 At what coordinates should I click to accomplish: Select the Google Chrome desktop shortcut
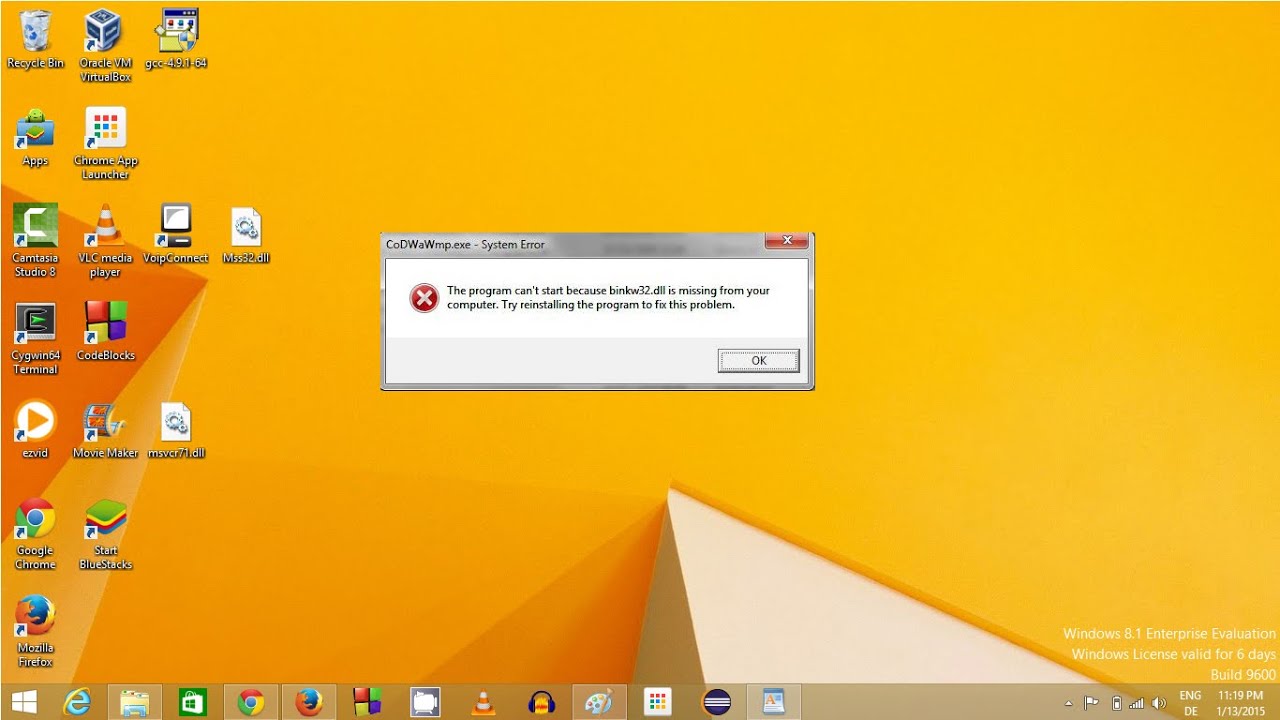(35, 534)
